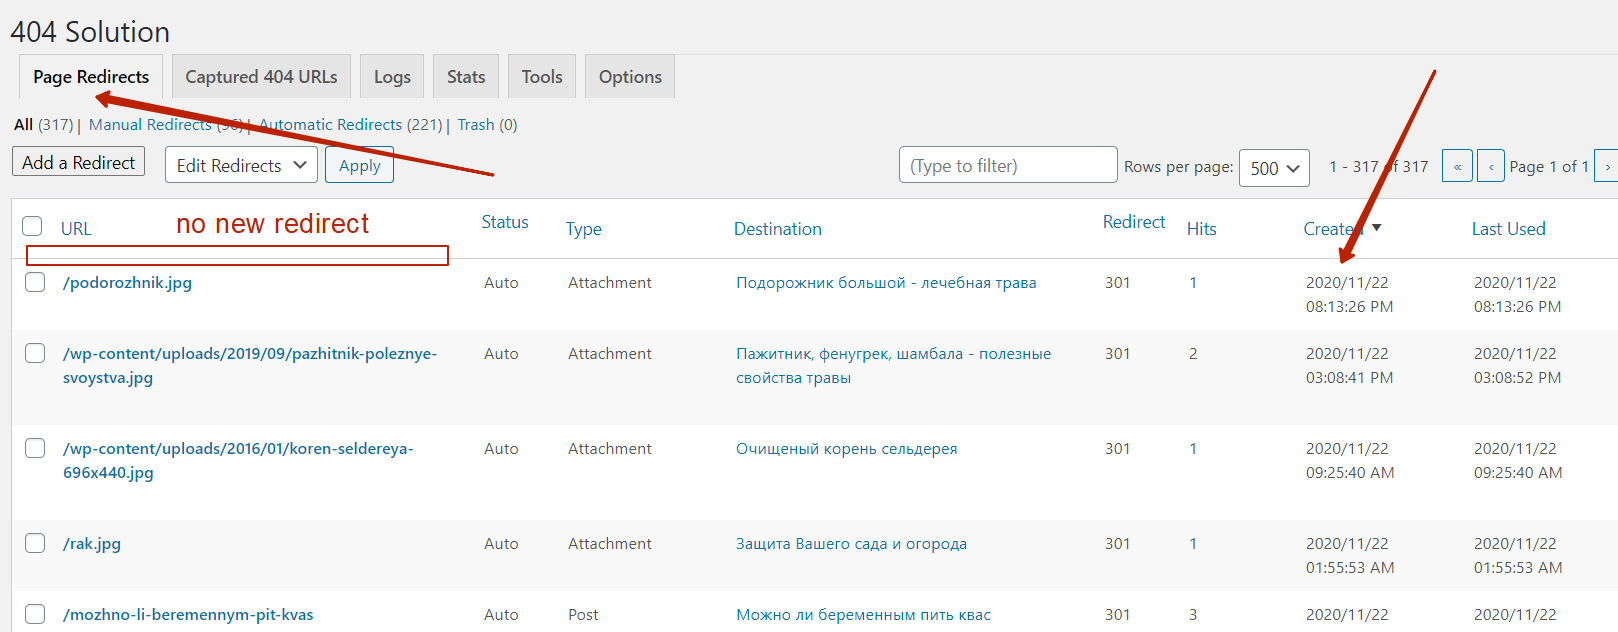
Task: Click the Apply button
Action: pos(359,166)
